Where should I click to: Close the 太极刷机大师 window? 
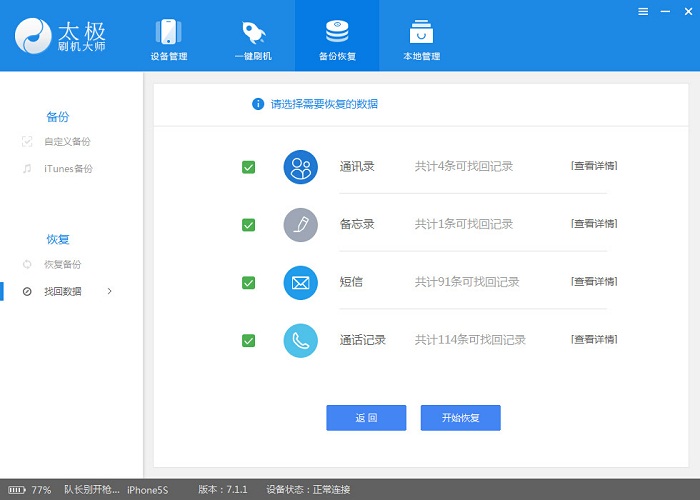[688, 12]
